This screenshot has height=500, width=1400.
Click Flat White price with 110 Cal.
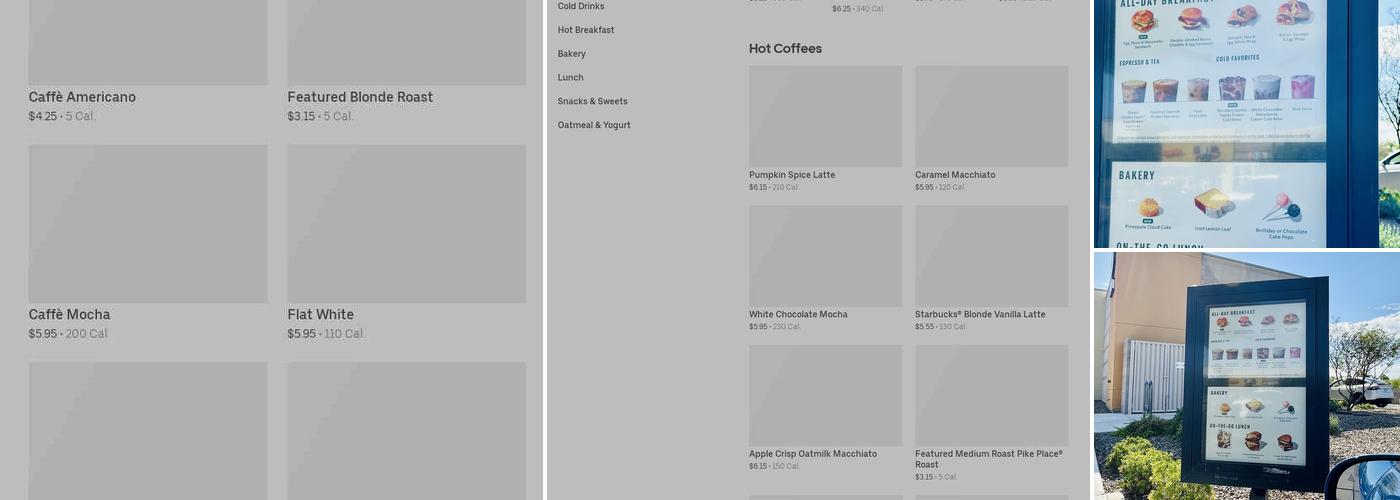click(x=327, y=334)
